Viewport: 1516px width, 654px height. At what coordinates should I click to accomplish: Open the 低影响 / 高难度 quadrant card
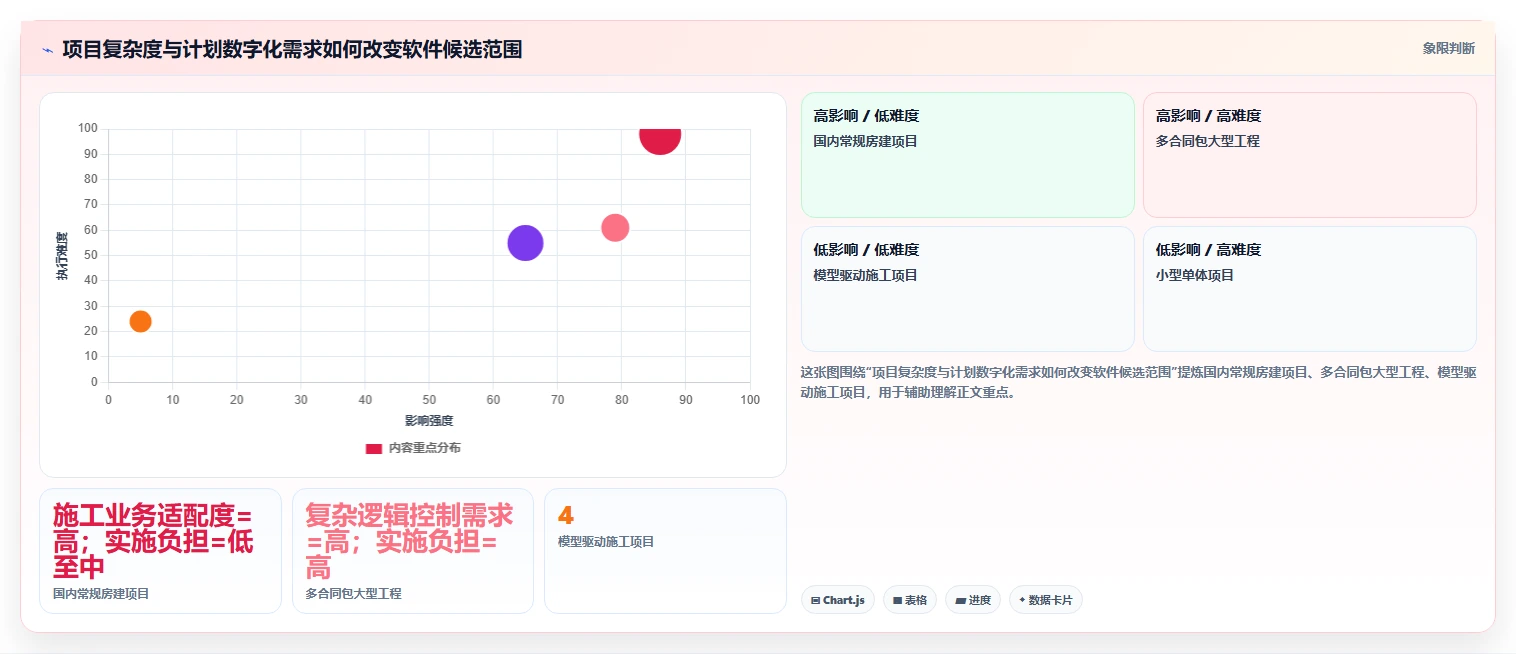[1309, 289]
